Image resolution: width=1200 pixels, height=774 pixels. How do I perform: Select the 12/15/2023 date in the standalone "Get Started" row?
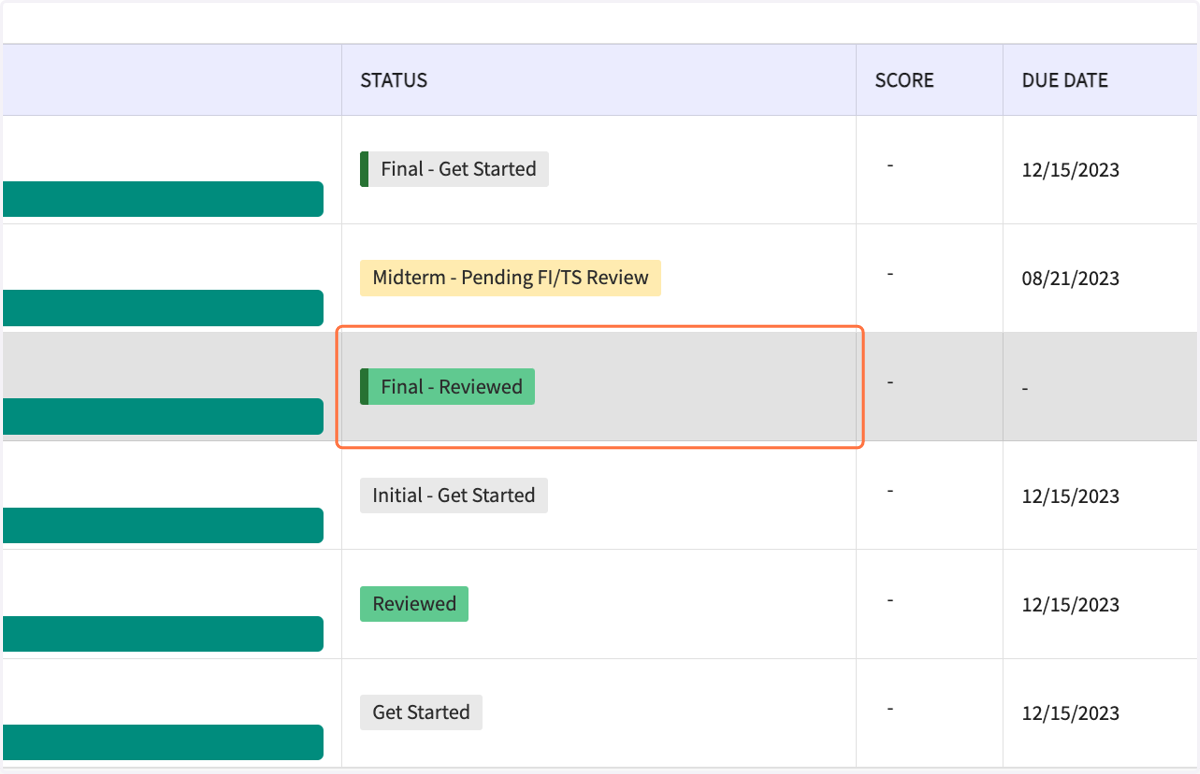click(1070, 713)
